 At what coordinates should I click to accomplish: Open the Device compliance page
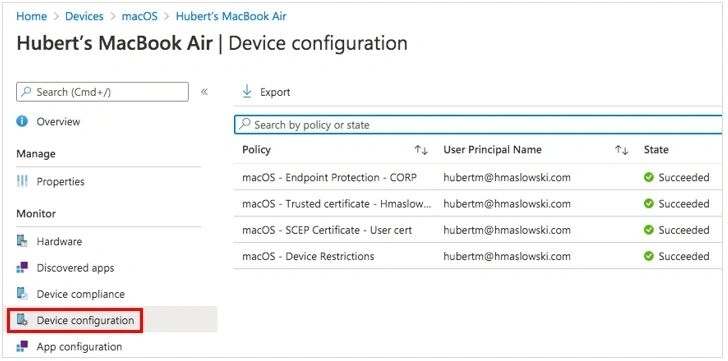(81, 294)
